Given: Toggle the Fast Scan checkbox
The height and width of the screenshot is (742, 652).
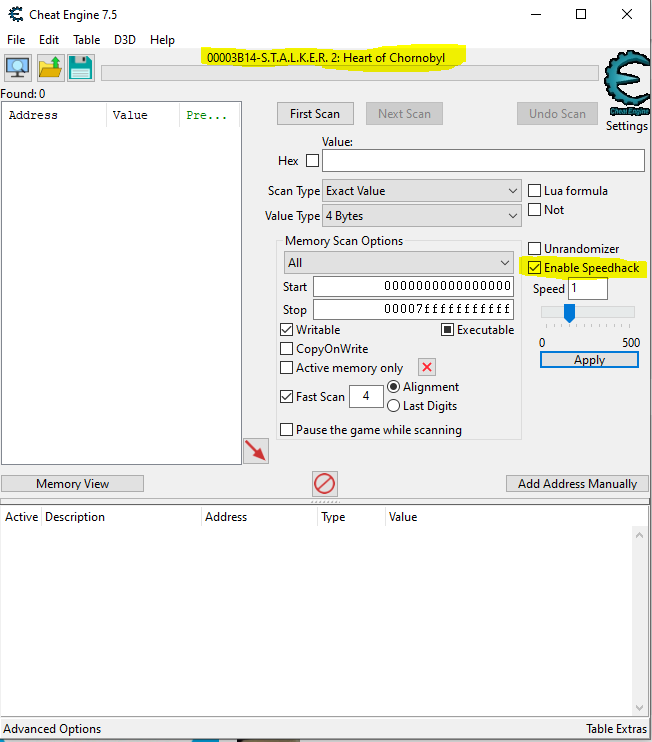Looking at the screenshot, I should pyautogui.click(x=286, y=397).
